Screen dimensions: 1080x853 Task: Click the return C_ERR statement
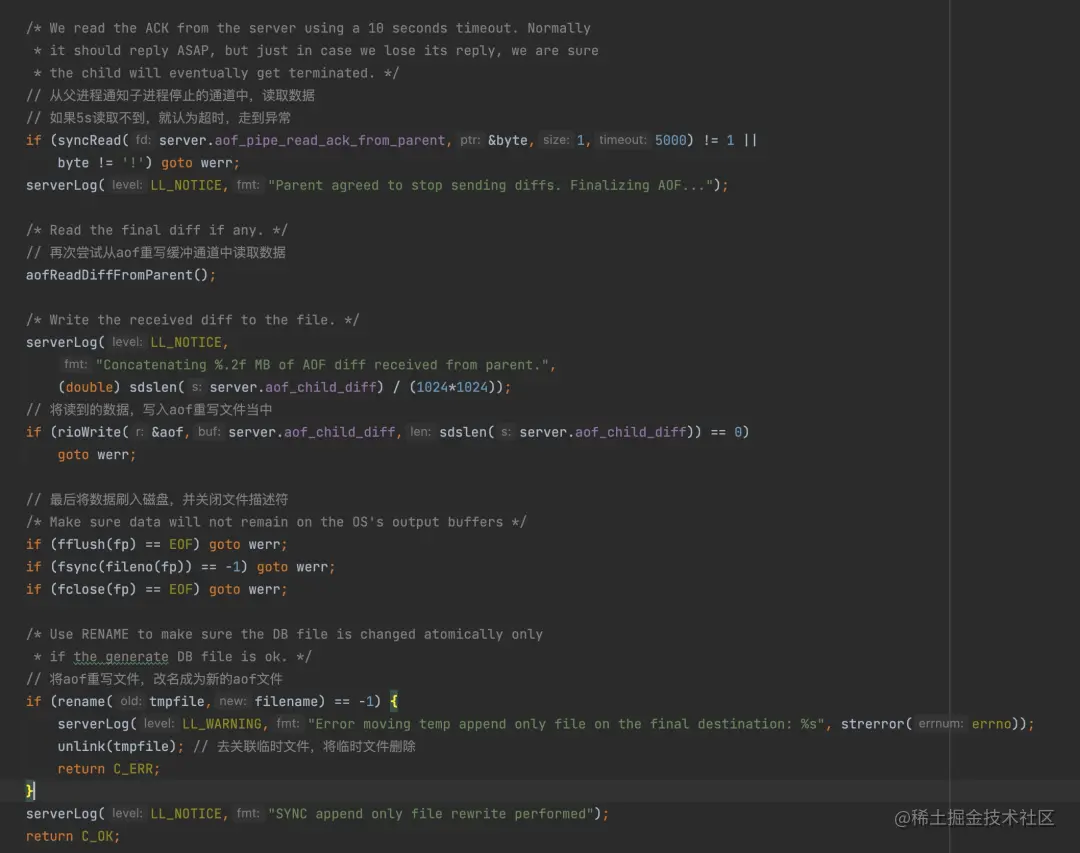point(108,769)
